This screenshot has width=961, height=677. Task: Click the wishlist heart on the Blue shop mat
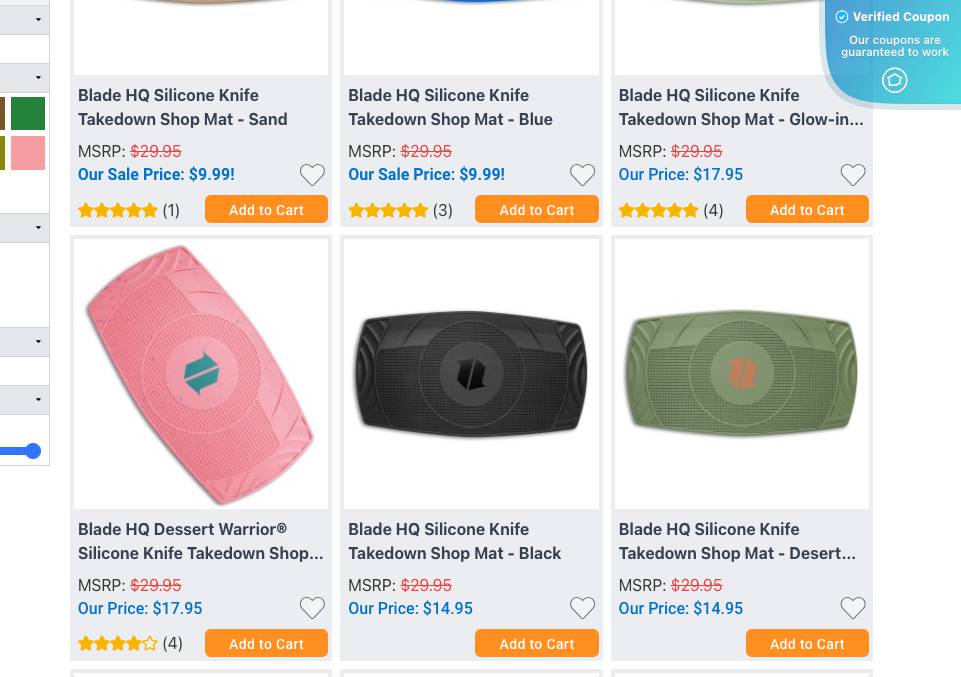pyautogui.click(x=582, y=175)
